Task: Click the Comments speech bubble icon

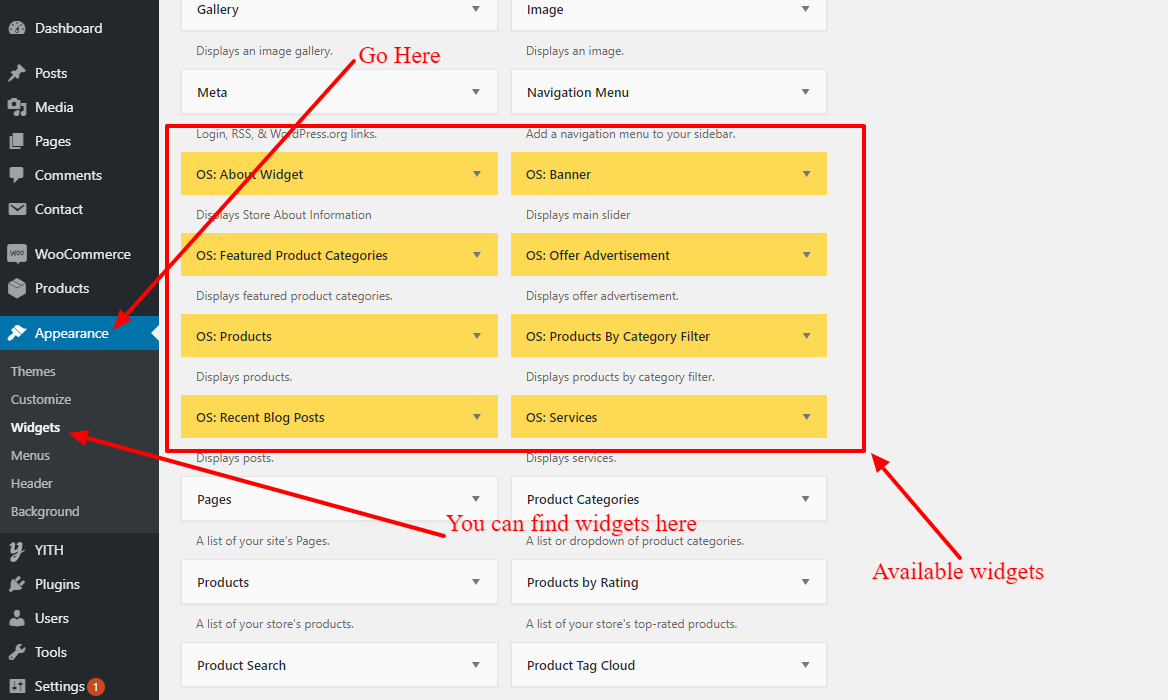Action: tap(17, 175)
